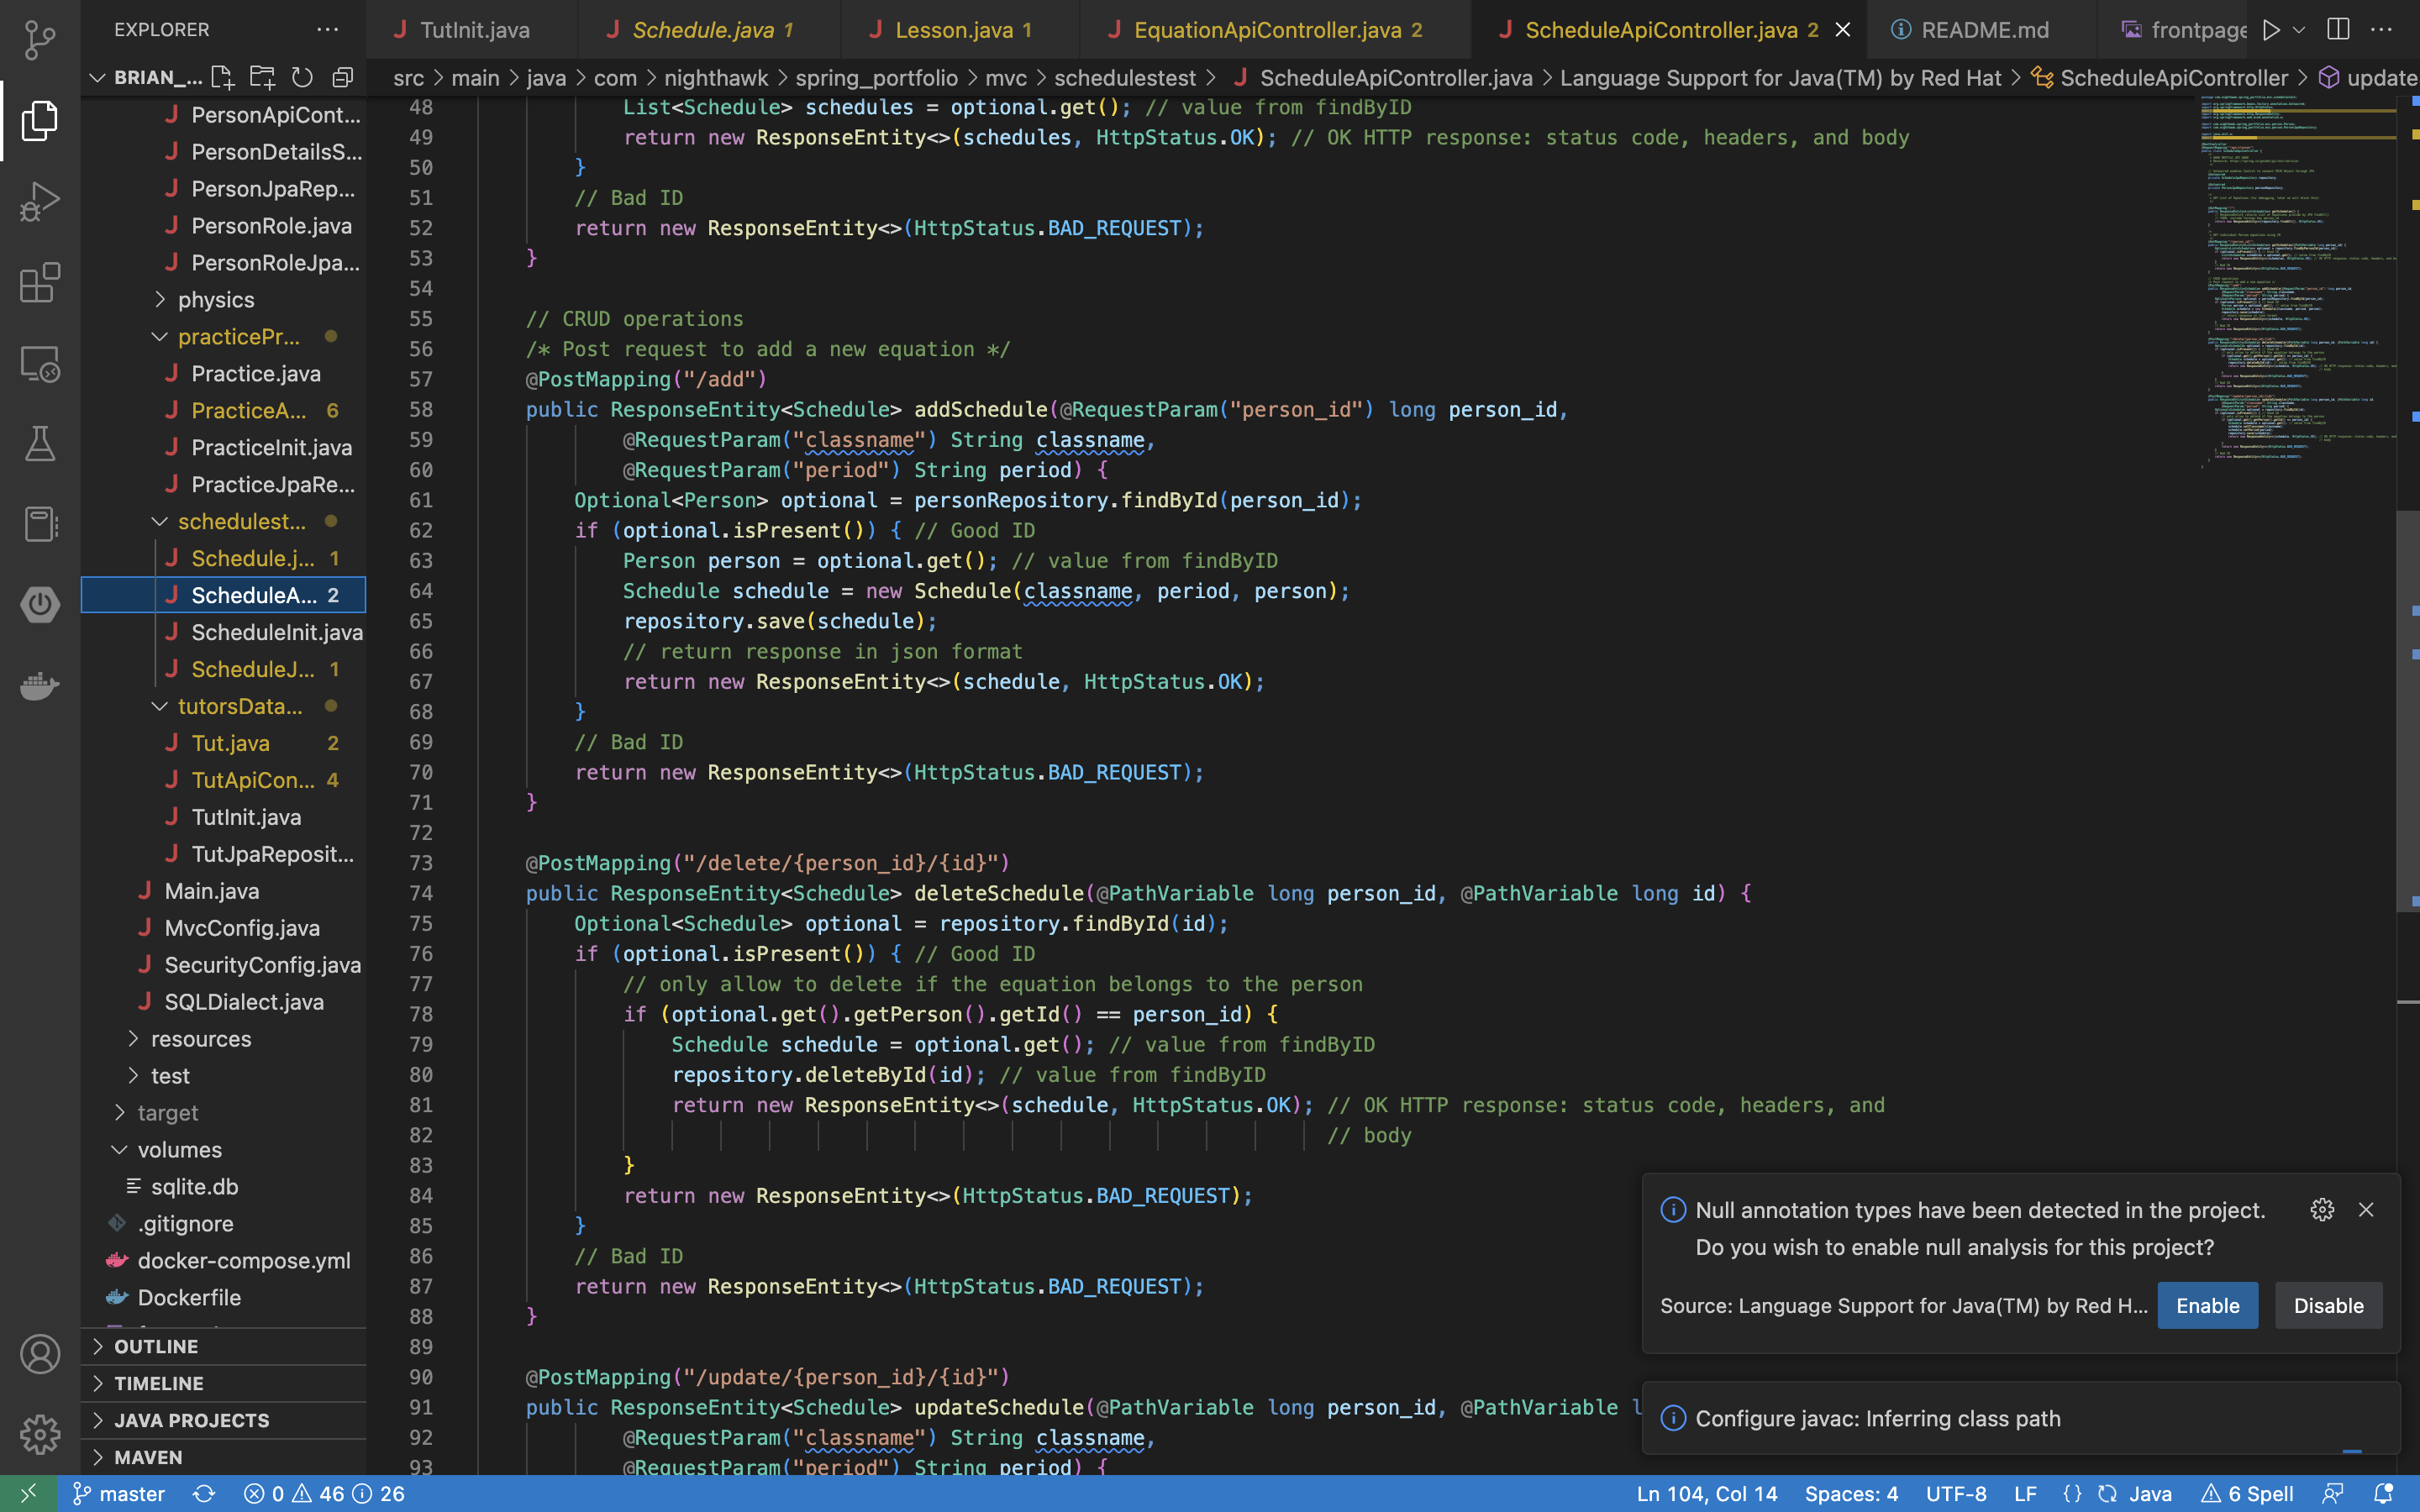
Task: Create a new folder in Explorer
Action: [262, 77]
